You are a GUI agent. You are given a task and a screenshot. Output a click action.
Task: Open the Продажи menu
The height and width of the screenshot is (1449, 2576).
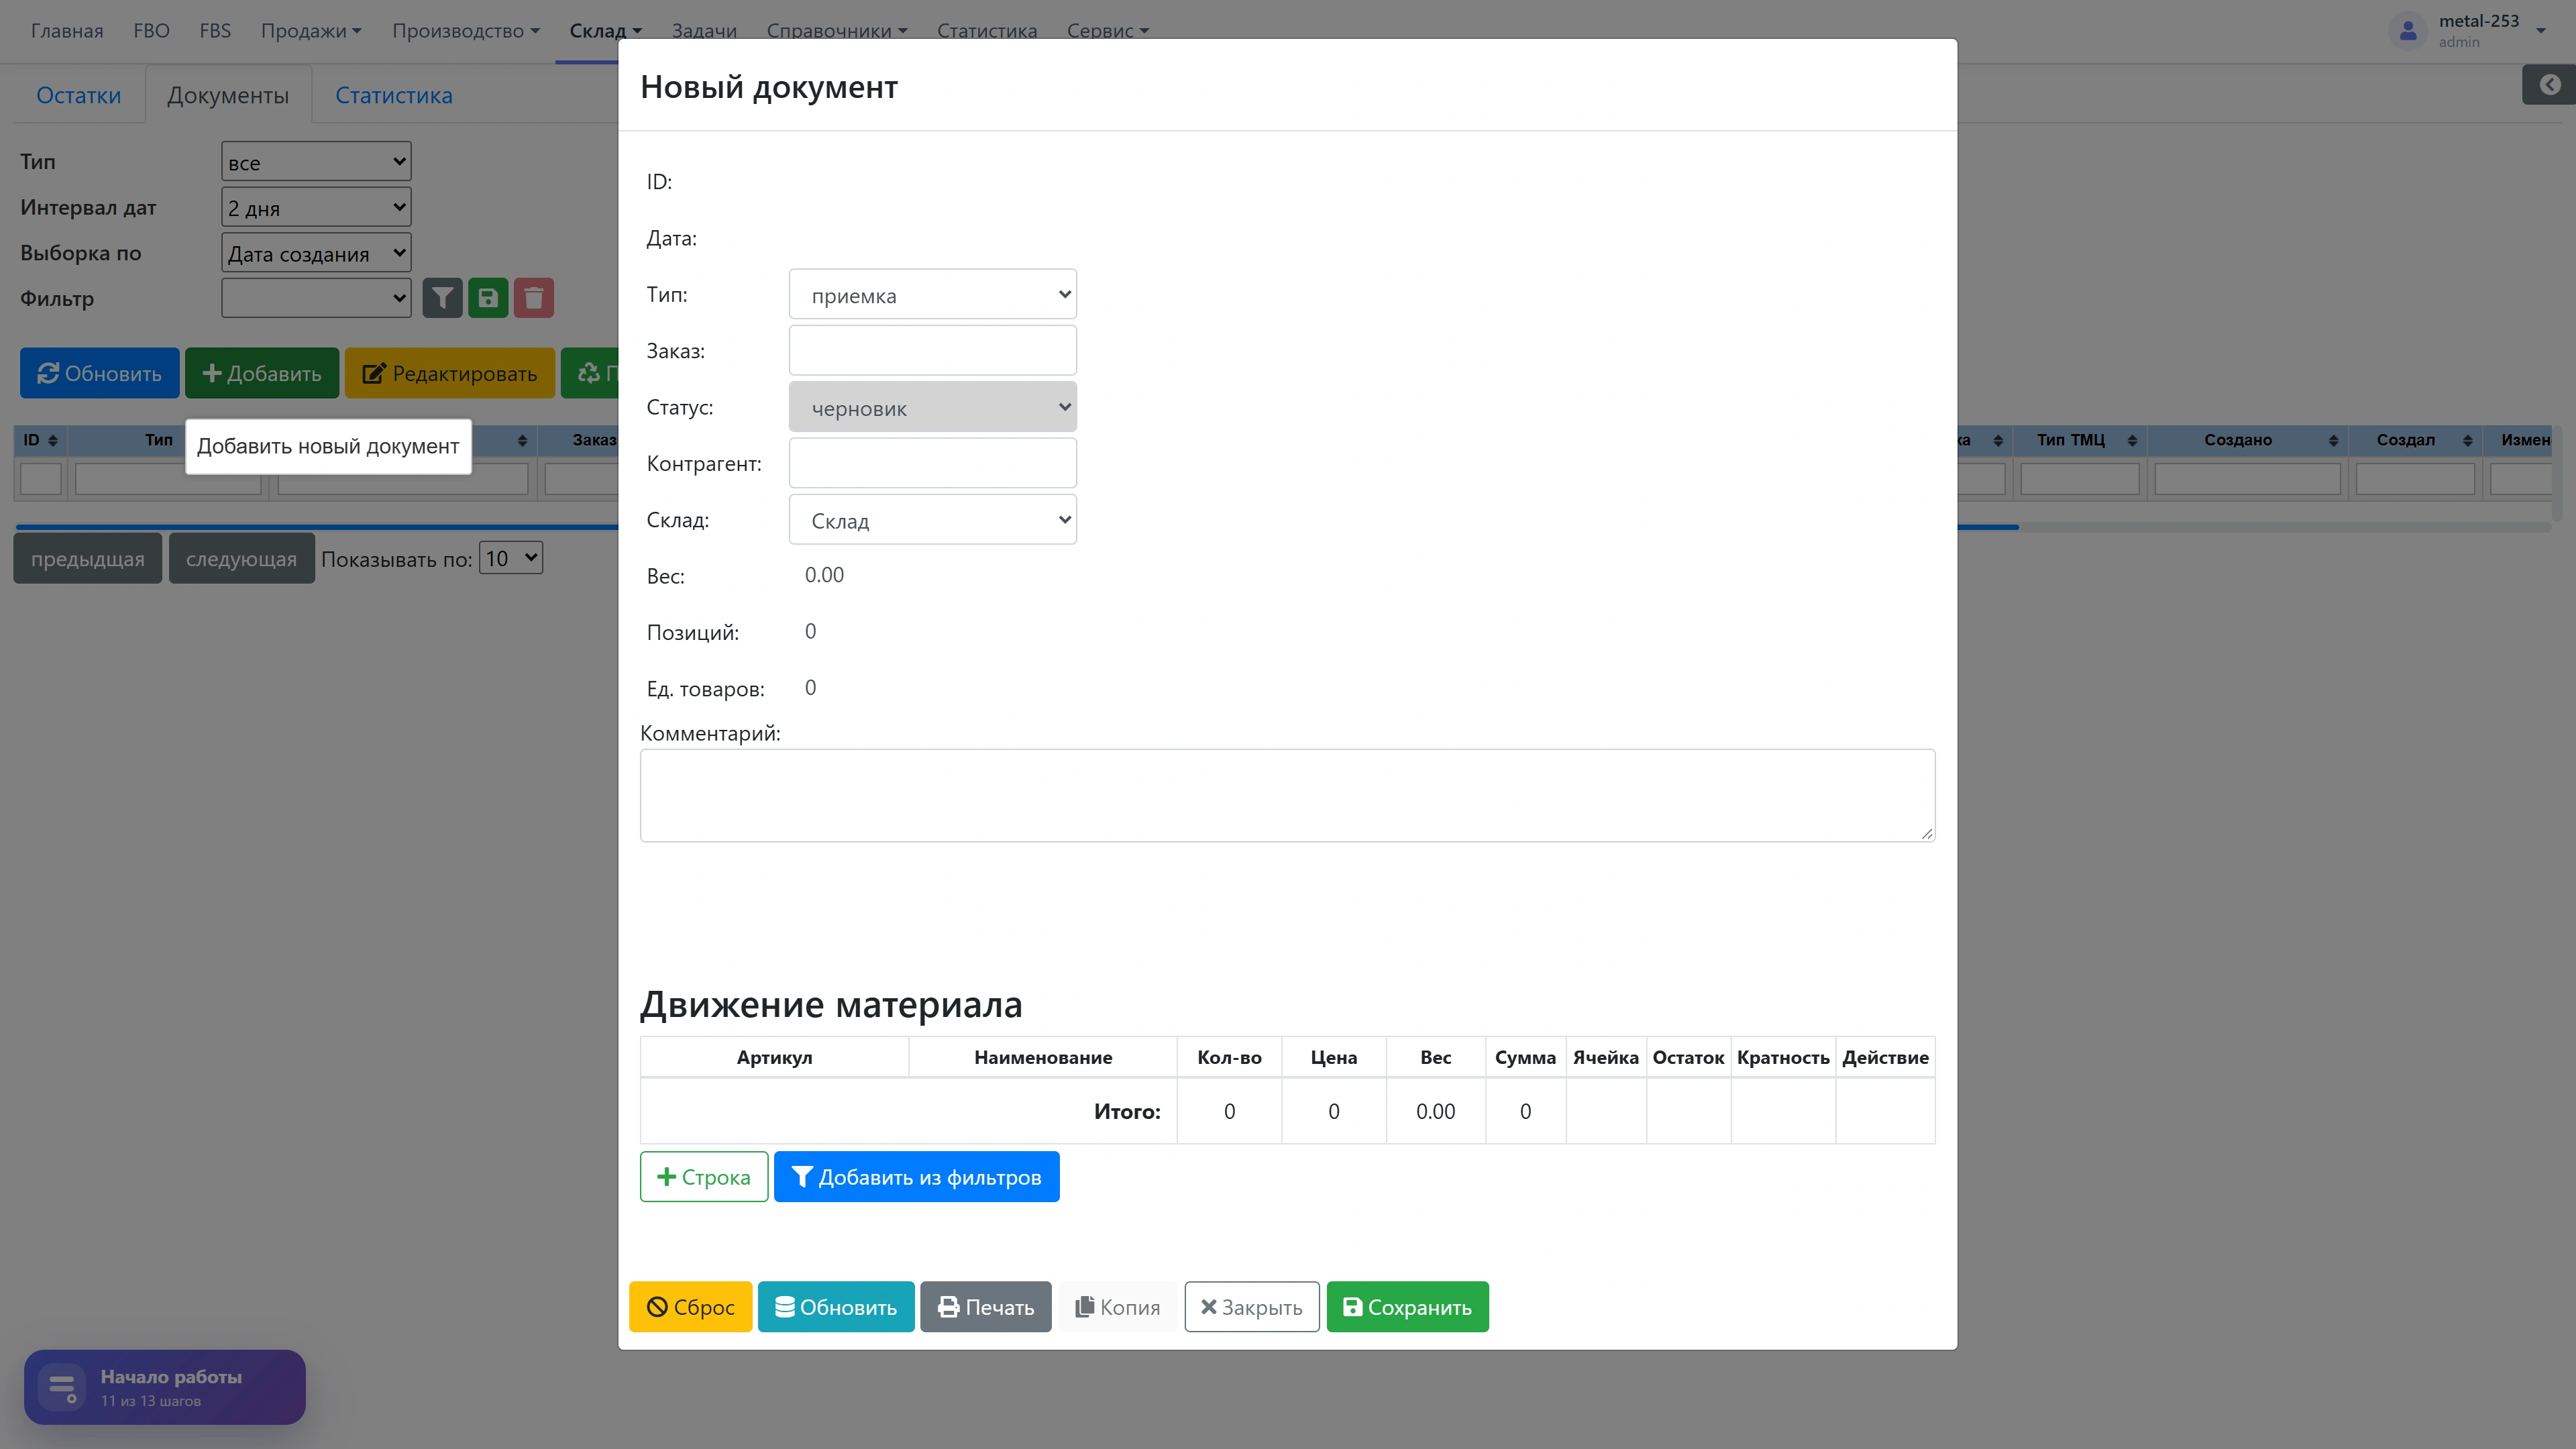coord(311,31)
